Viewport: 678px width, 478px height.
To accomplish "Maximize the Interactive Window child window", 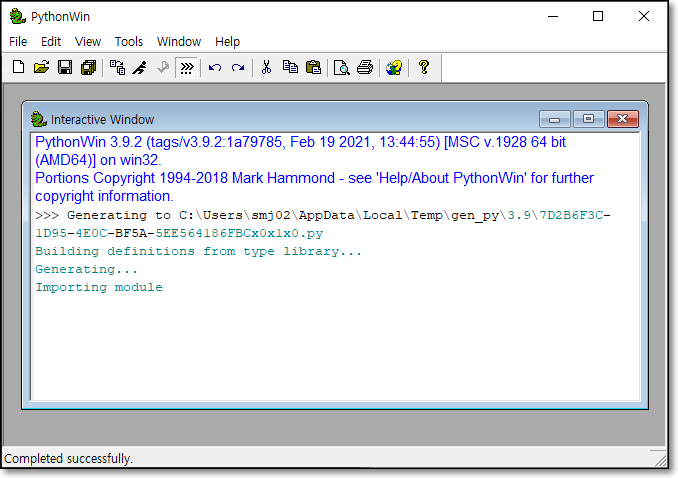I will click(x=588, y=119).
